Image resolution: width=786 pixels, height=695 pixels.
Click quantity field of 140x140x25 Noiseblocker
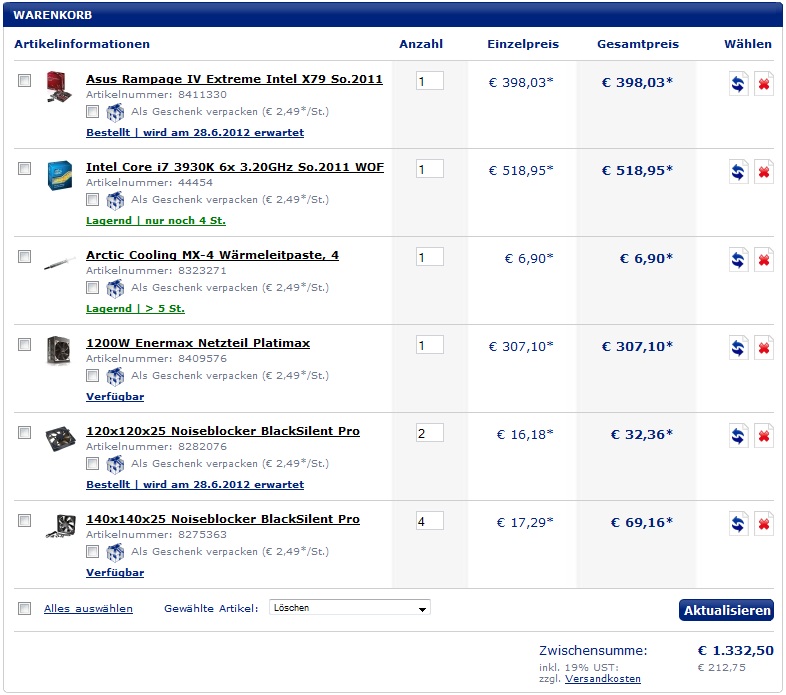[430, 521]
